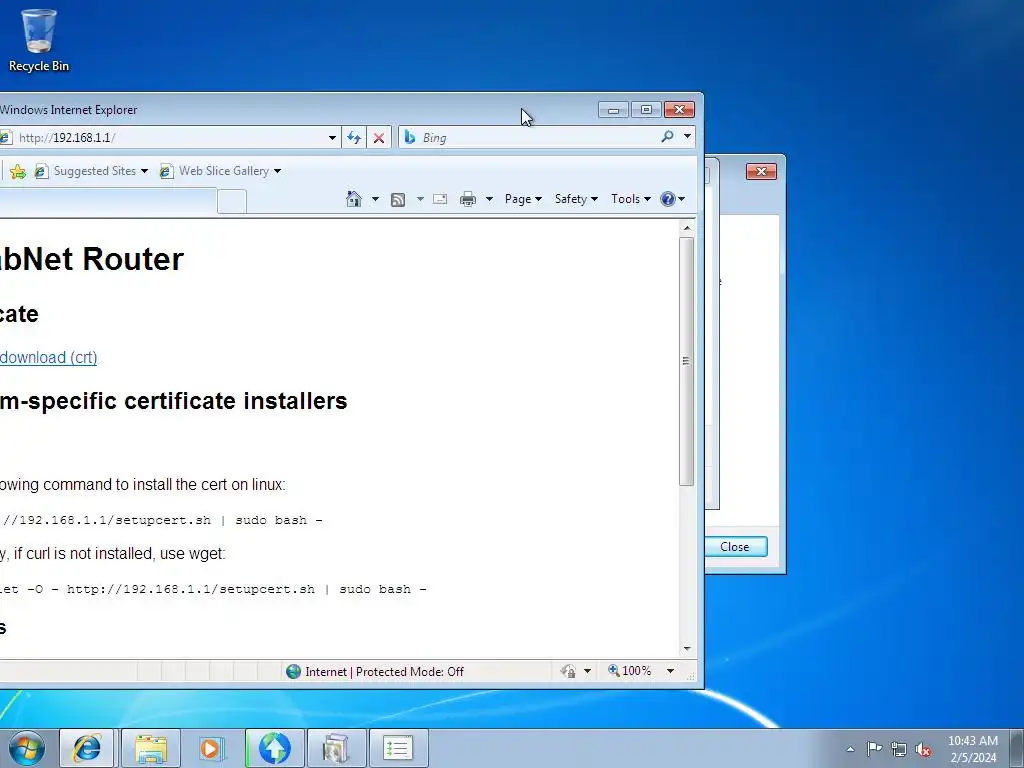Click the vertical scrollbar thumb
The width and height of the screenshot is (1024, 768).
pyautogui.click(x=686, y=361)
